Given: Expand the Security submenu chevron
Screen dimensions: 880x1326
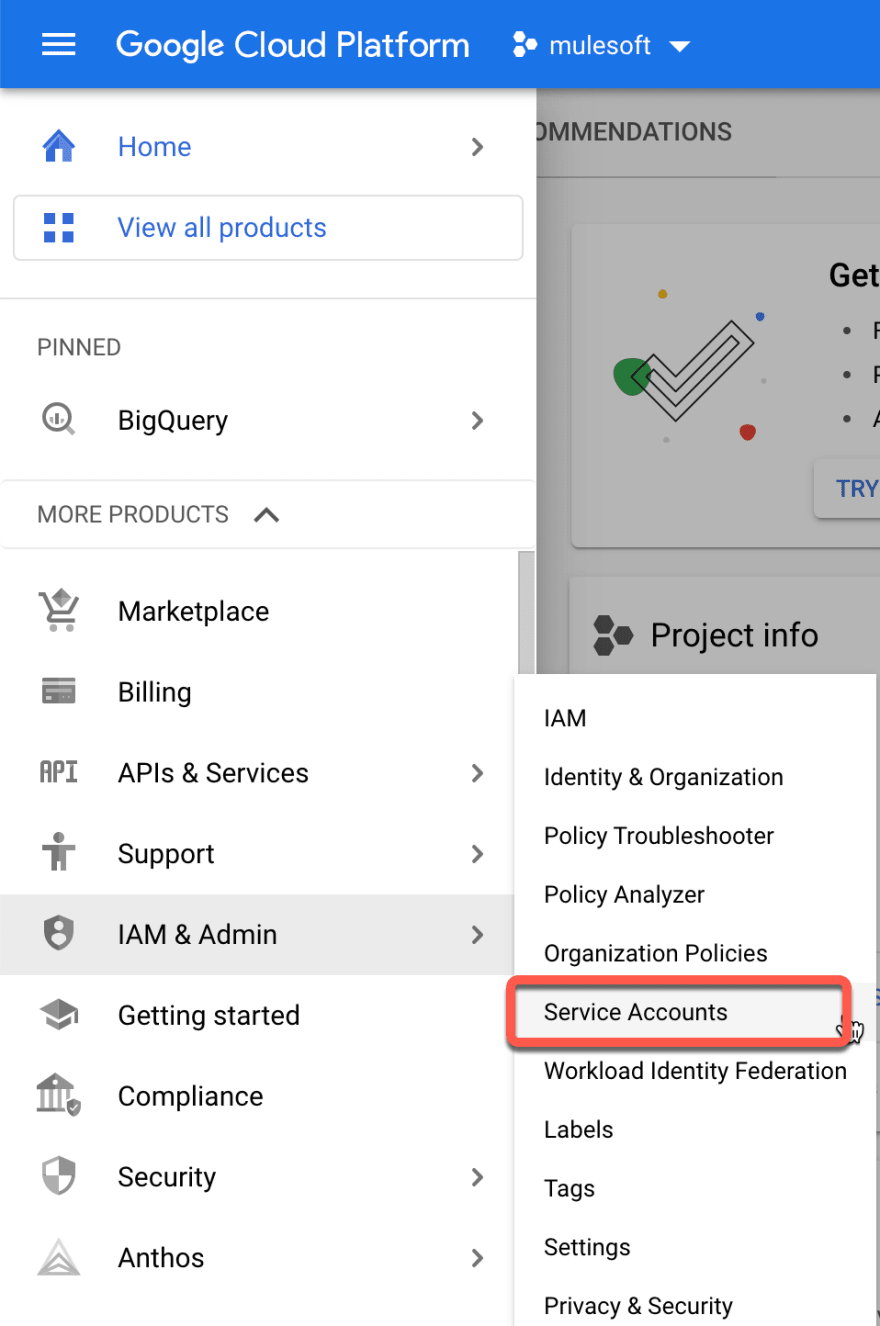Looking at the screenshot, I should pyautogui.click(x=477, y=1177).
